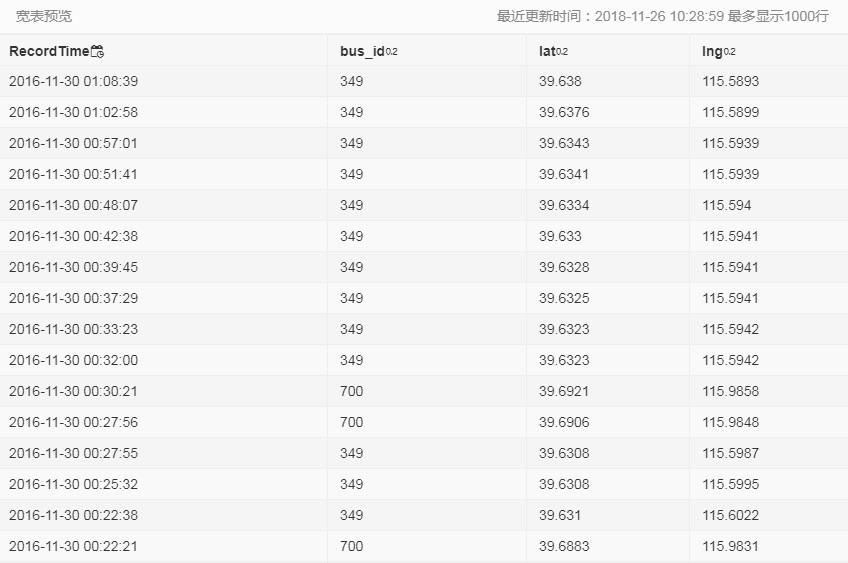
Task: Click timestamp 2016-11-30 00:30:21
Action: coord(73,392)
